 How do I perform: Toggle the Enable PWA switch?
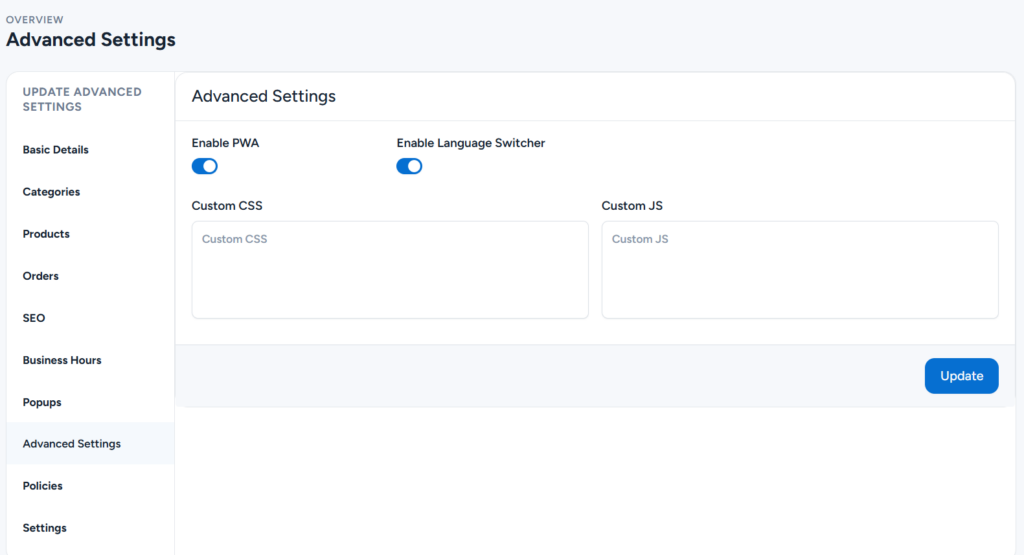pyautogui.click(x=204, y=166)
